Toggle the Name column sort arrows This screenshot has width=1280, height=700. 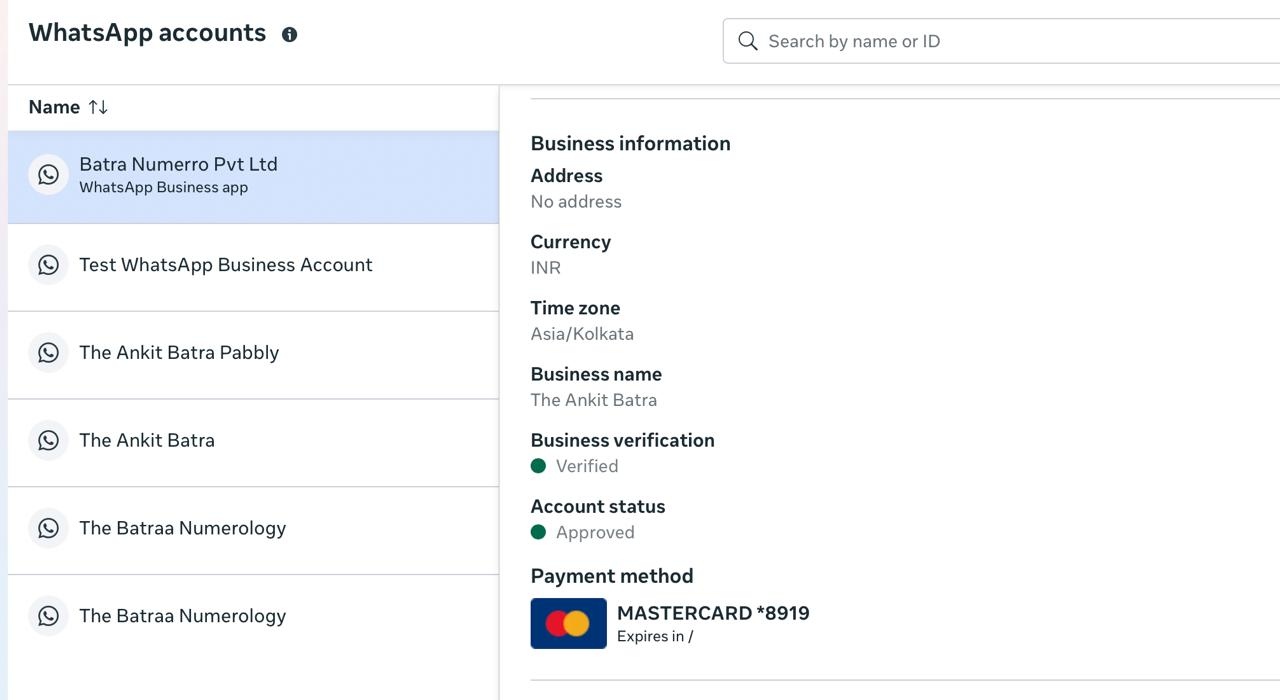coord(98,107)
